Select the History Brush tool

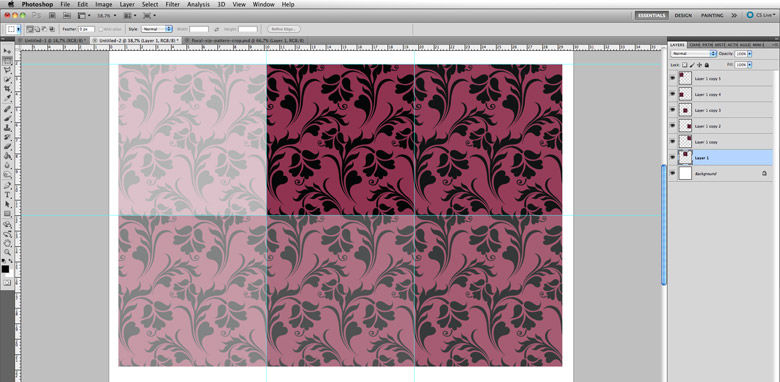point(7,137)
